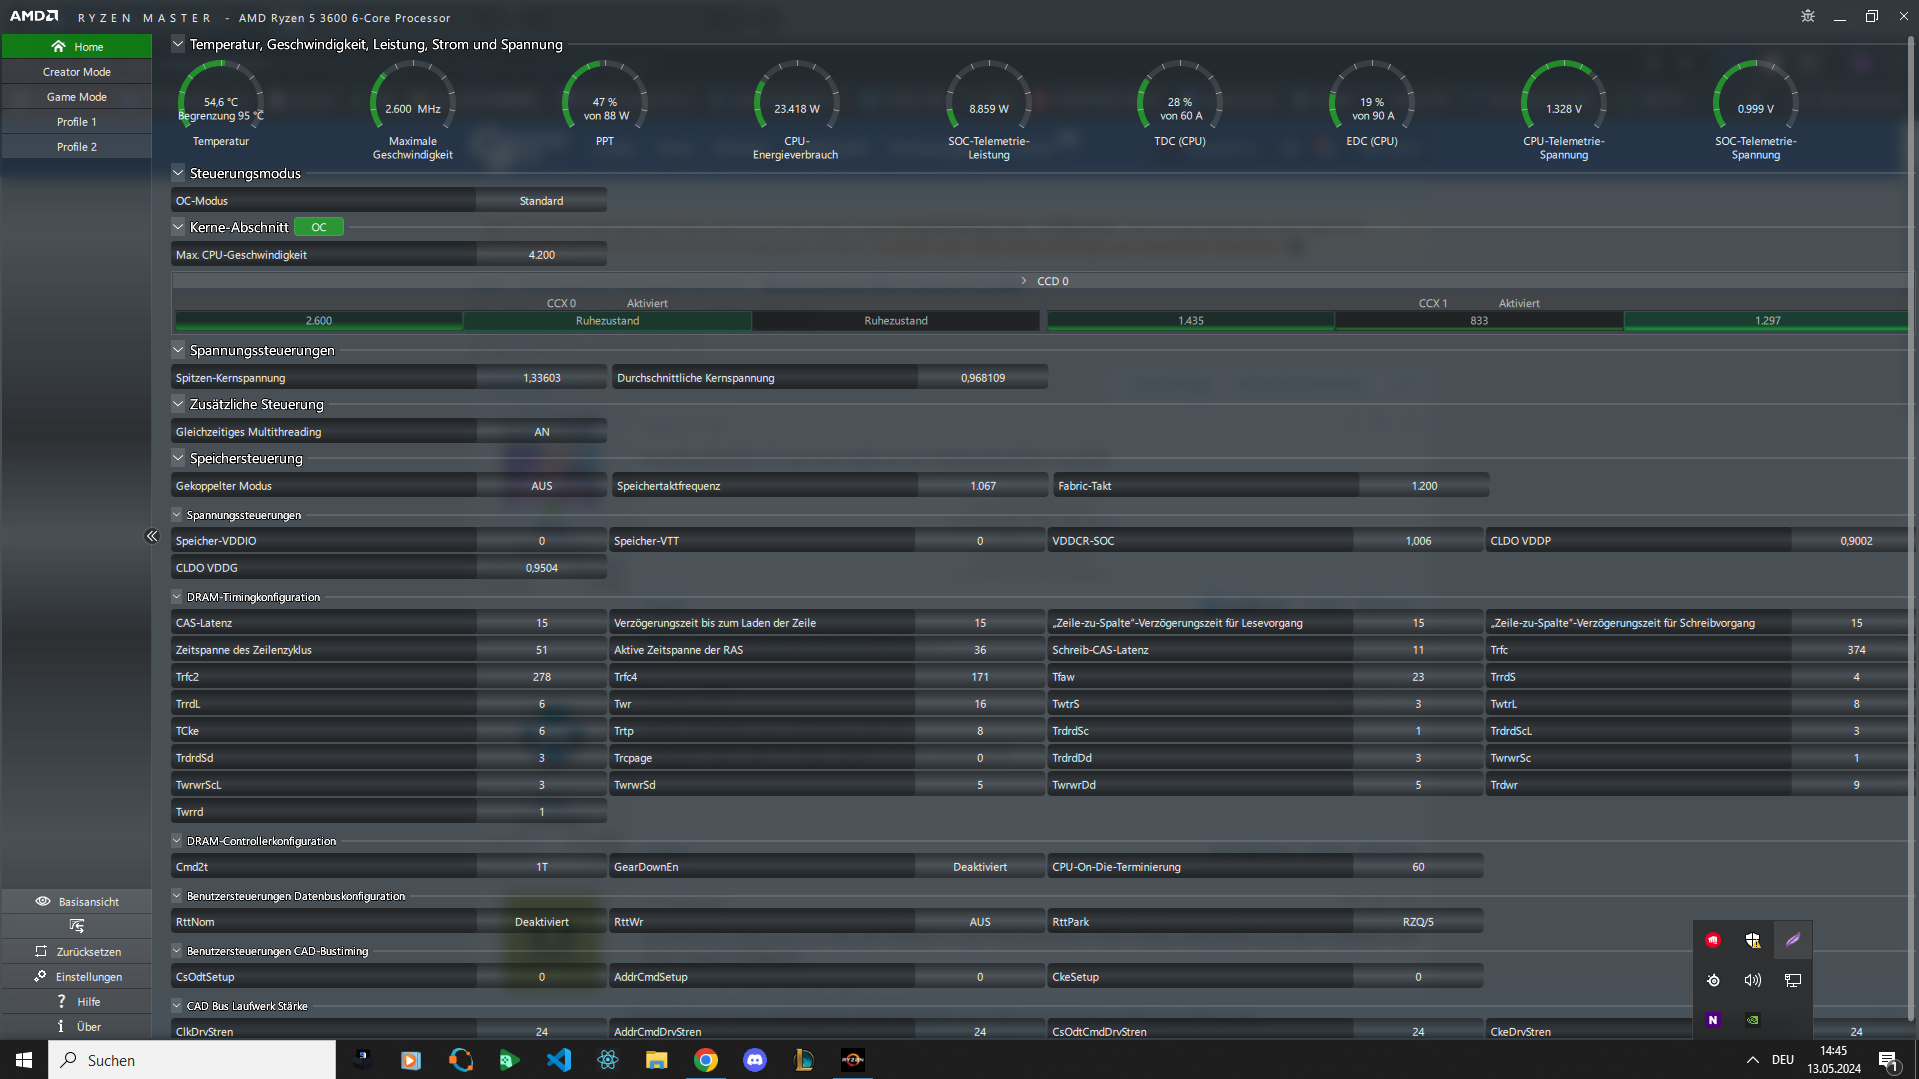1919x1079 pixels.
Task: Toggle RttWr AUS value
Action: tap(980, 922)
